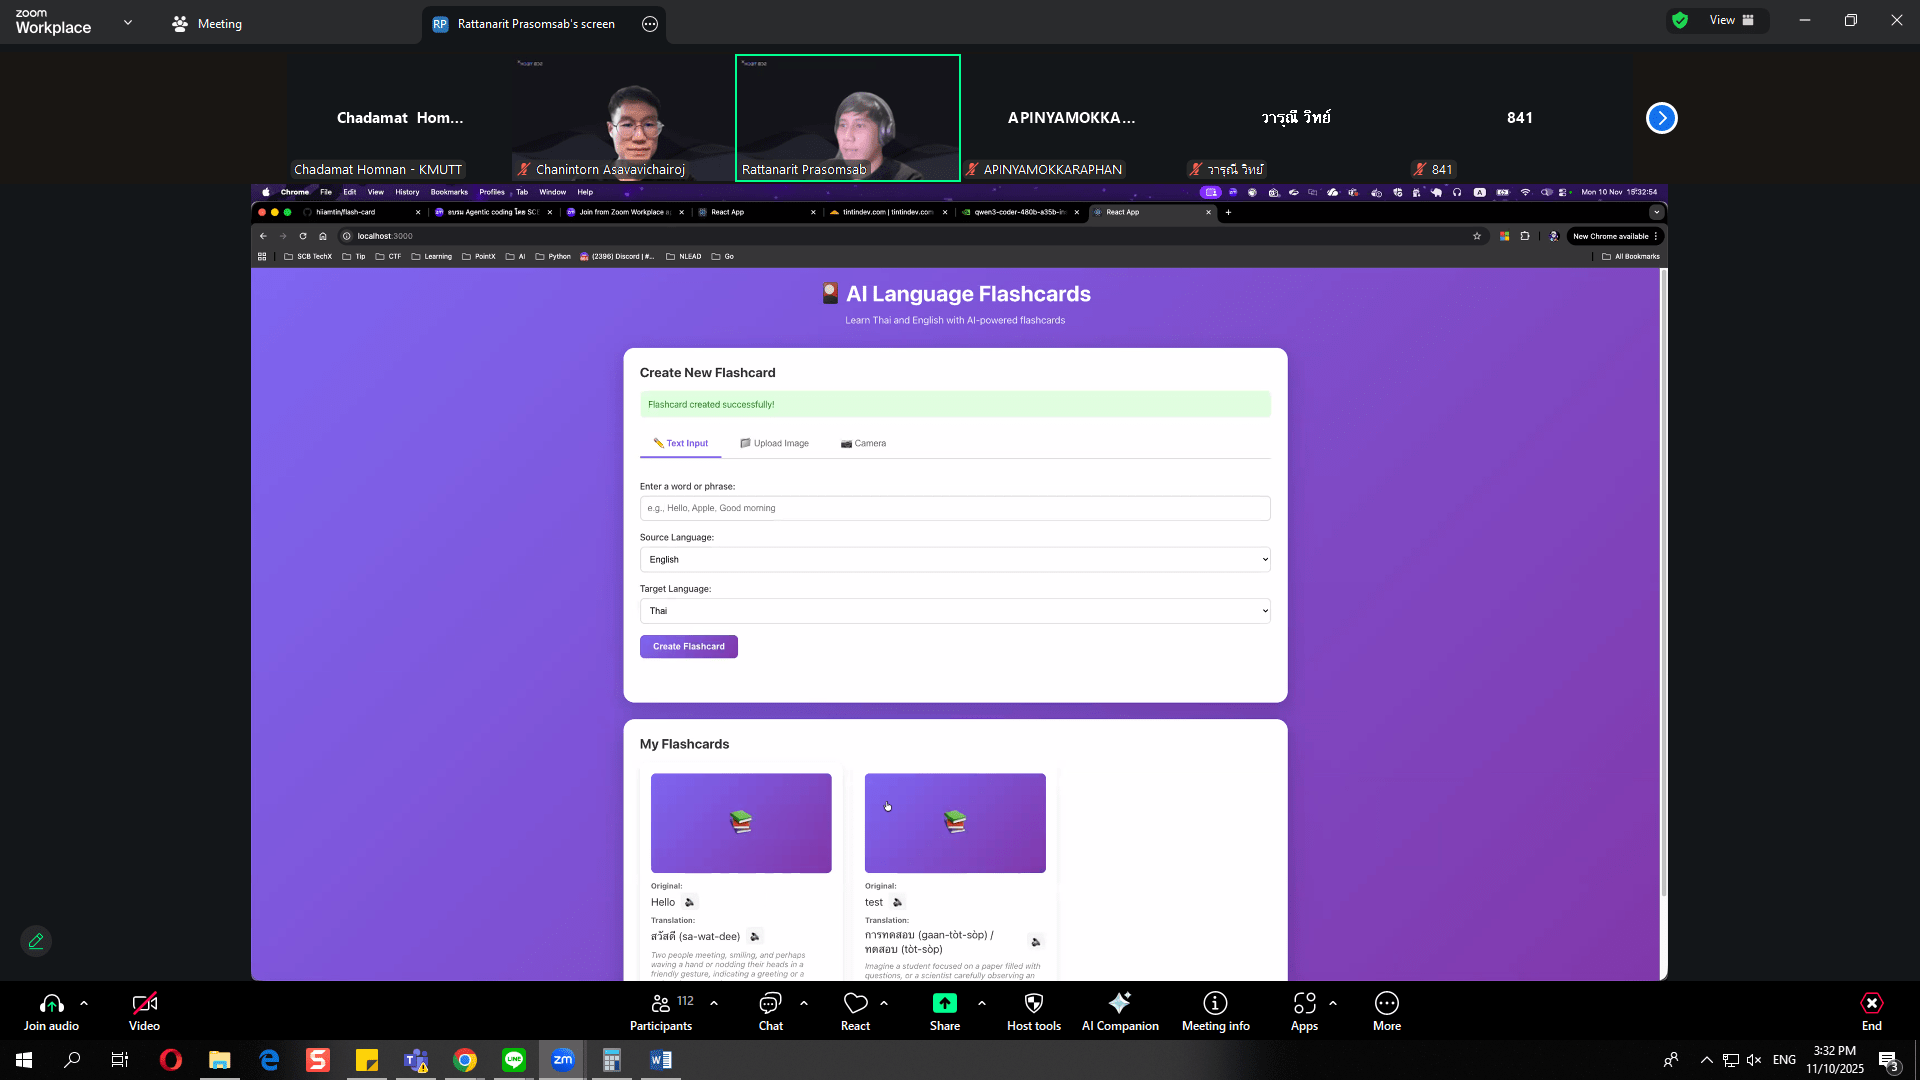Click the End meeting button
This screenshot has width=1920, height=1080.
(1871, 1010)
